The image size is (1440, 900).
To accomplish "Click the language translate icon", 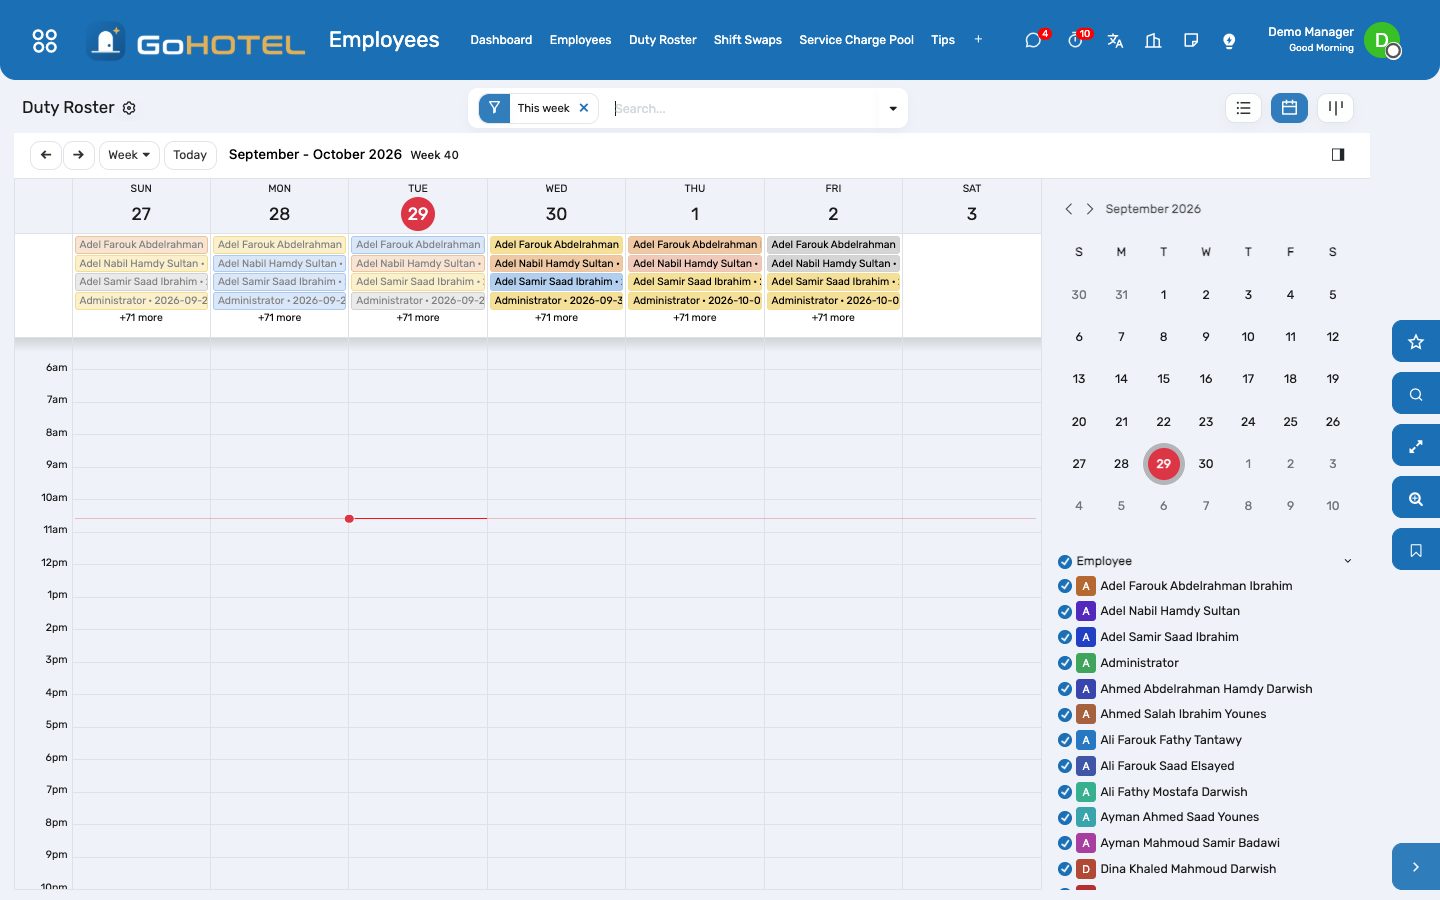I will click(1115, 40).
